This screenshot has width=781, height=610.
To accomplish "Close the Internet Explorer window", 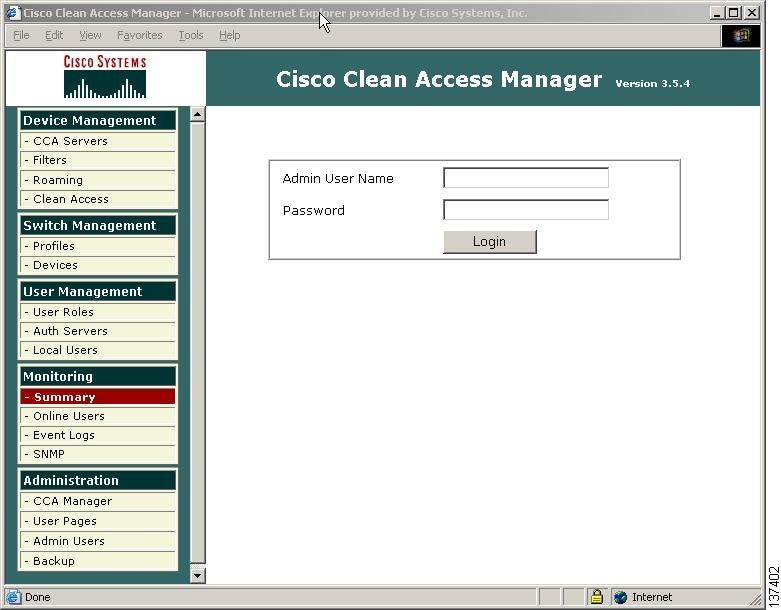I will (752, 13).
